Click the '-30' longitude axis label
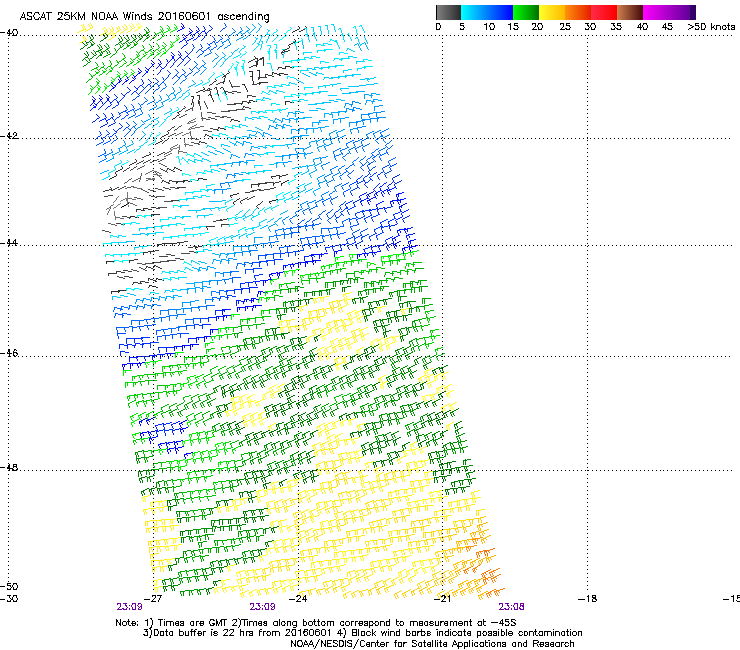Screen dimensions: 740x650 point(9,599)
